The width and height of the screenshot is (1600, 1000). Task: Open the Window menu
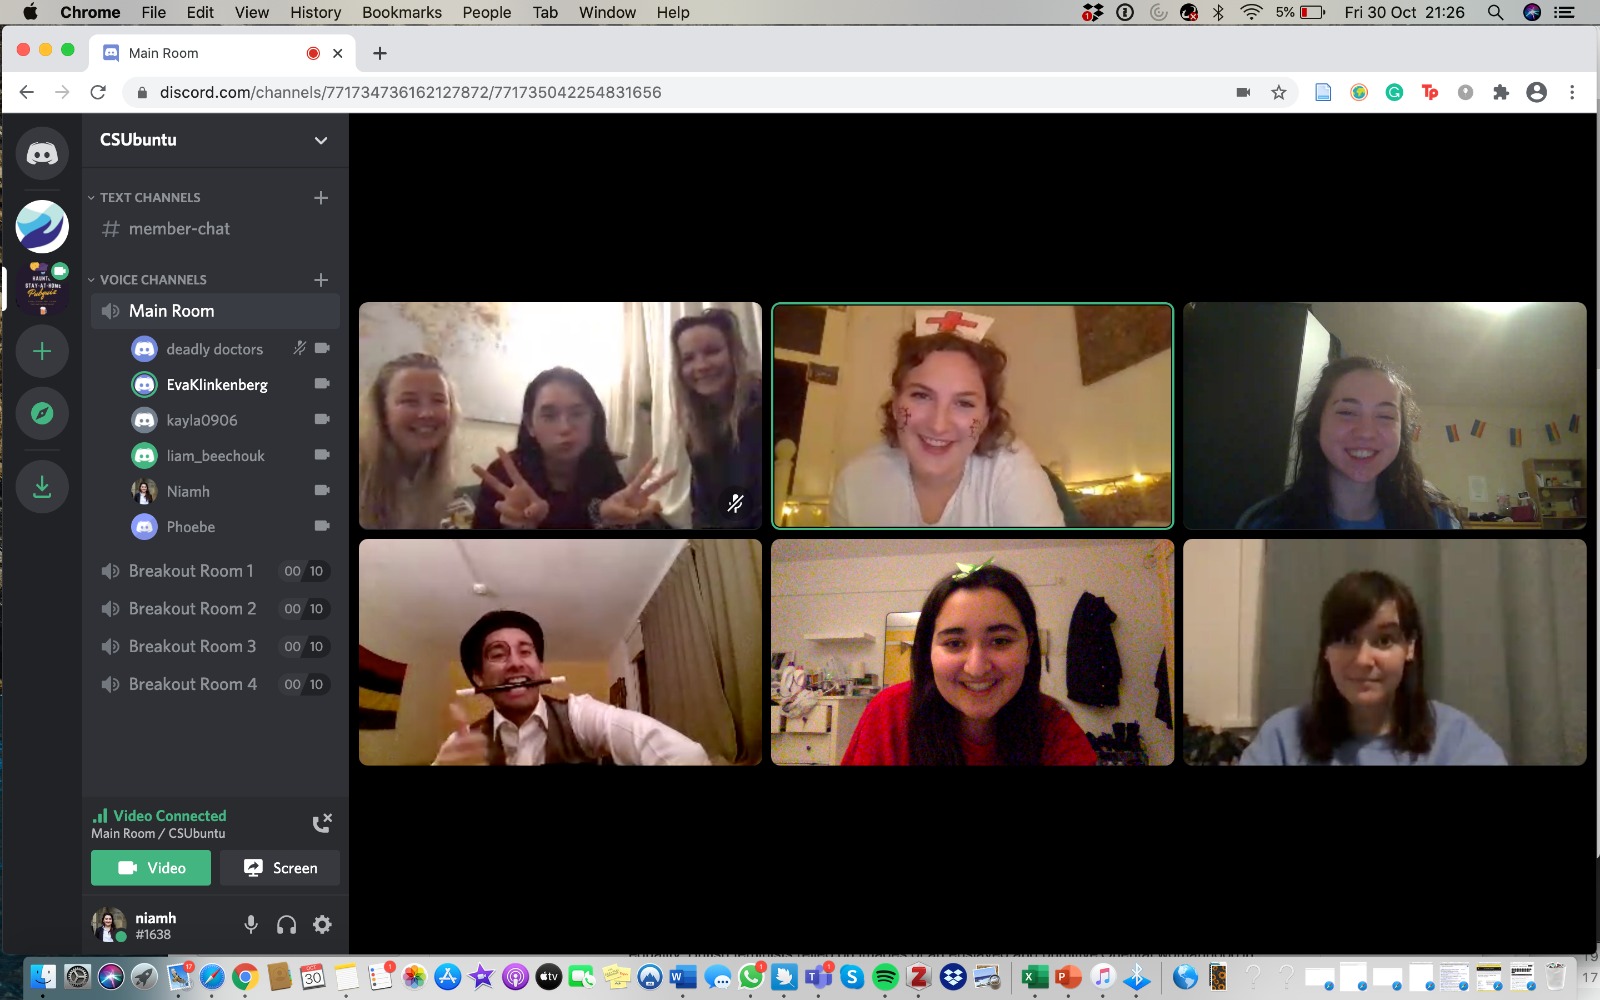(607, 12)
